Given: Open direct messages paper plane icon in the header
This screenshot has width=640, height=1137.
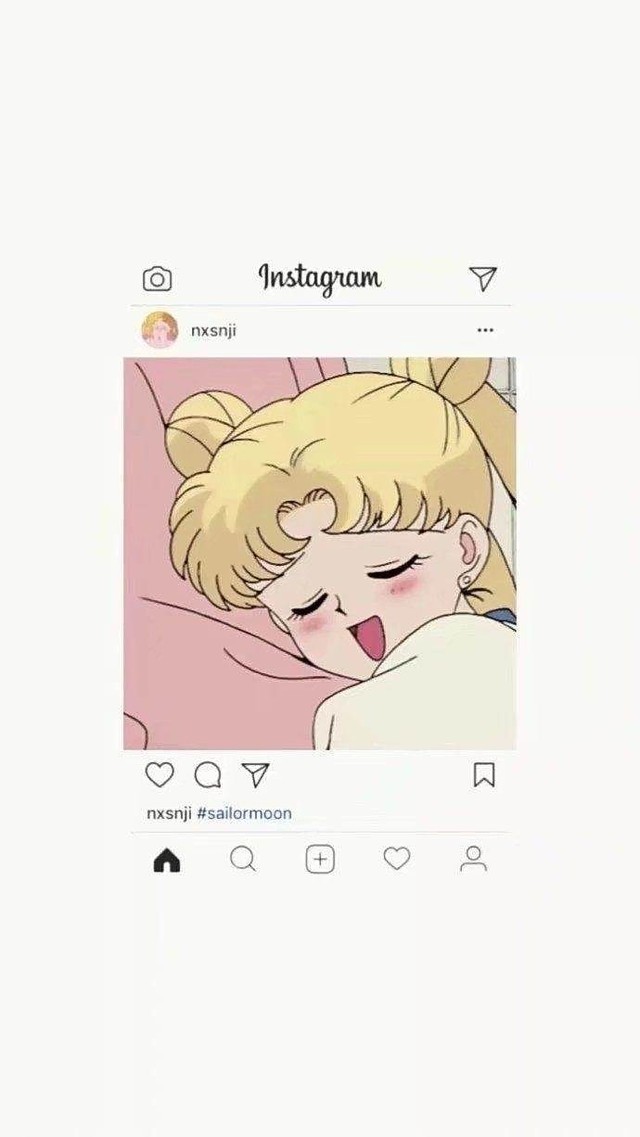Looking at the screenshot, I should pyautogui.click(x=483, y=278).
